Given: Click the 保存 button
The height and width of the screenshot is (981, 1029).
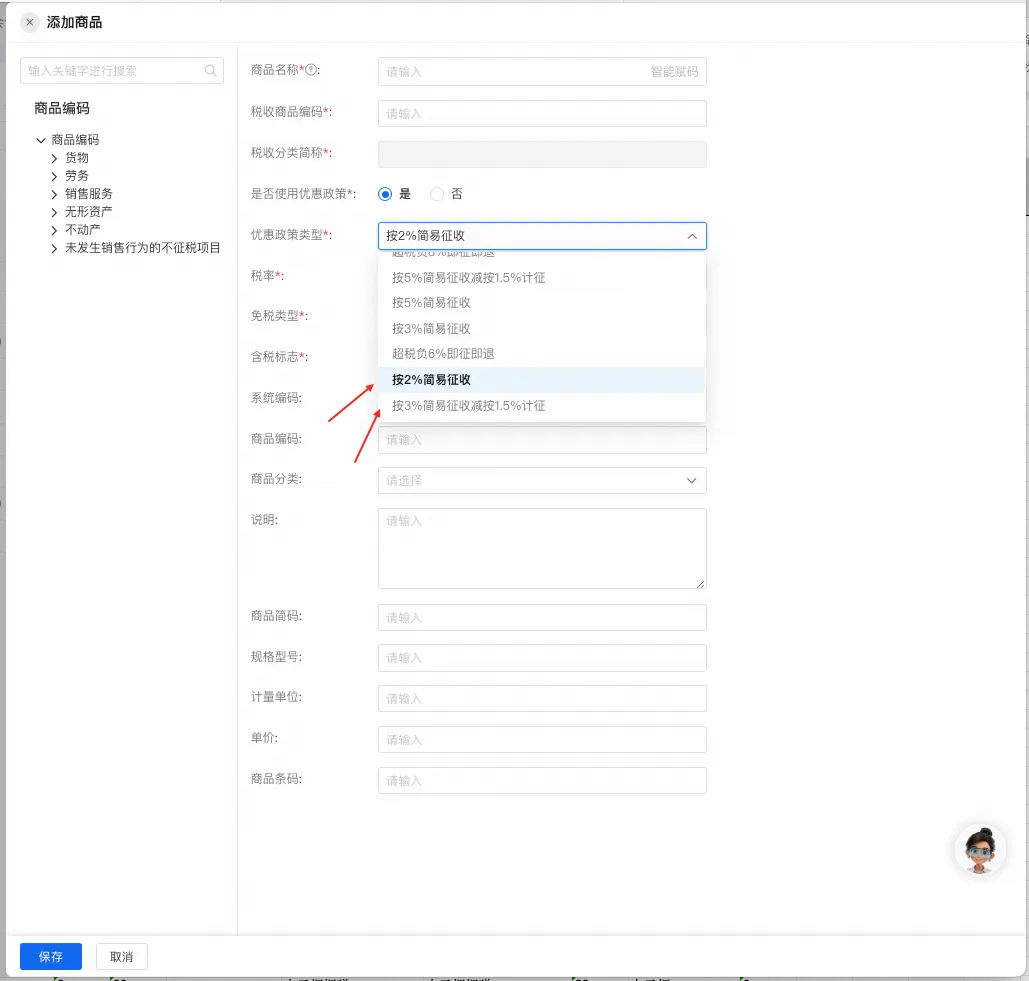Looking at the screenshot, I should (51, 957).
